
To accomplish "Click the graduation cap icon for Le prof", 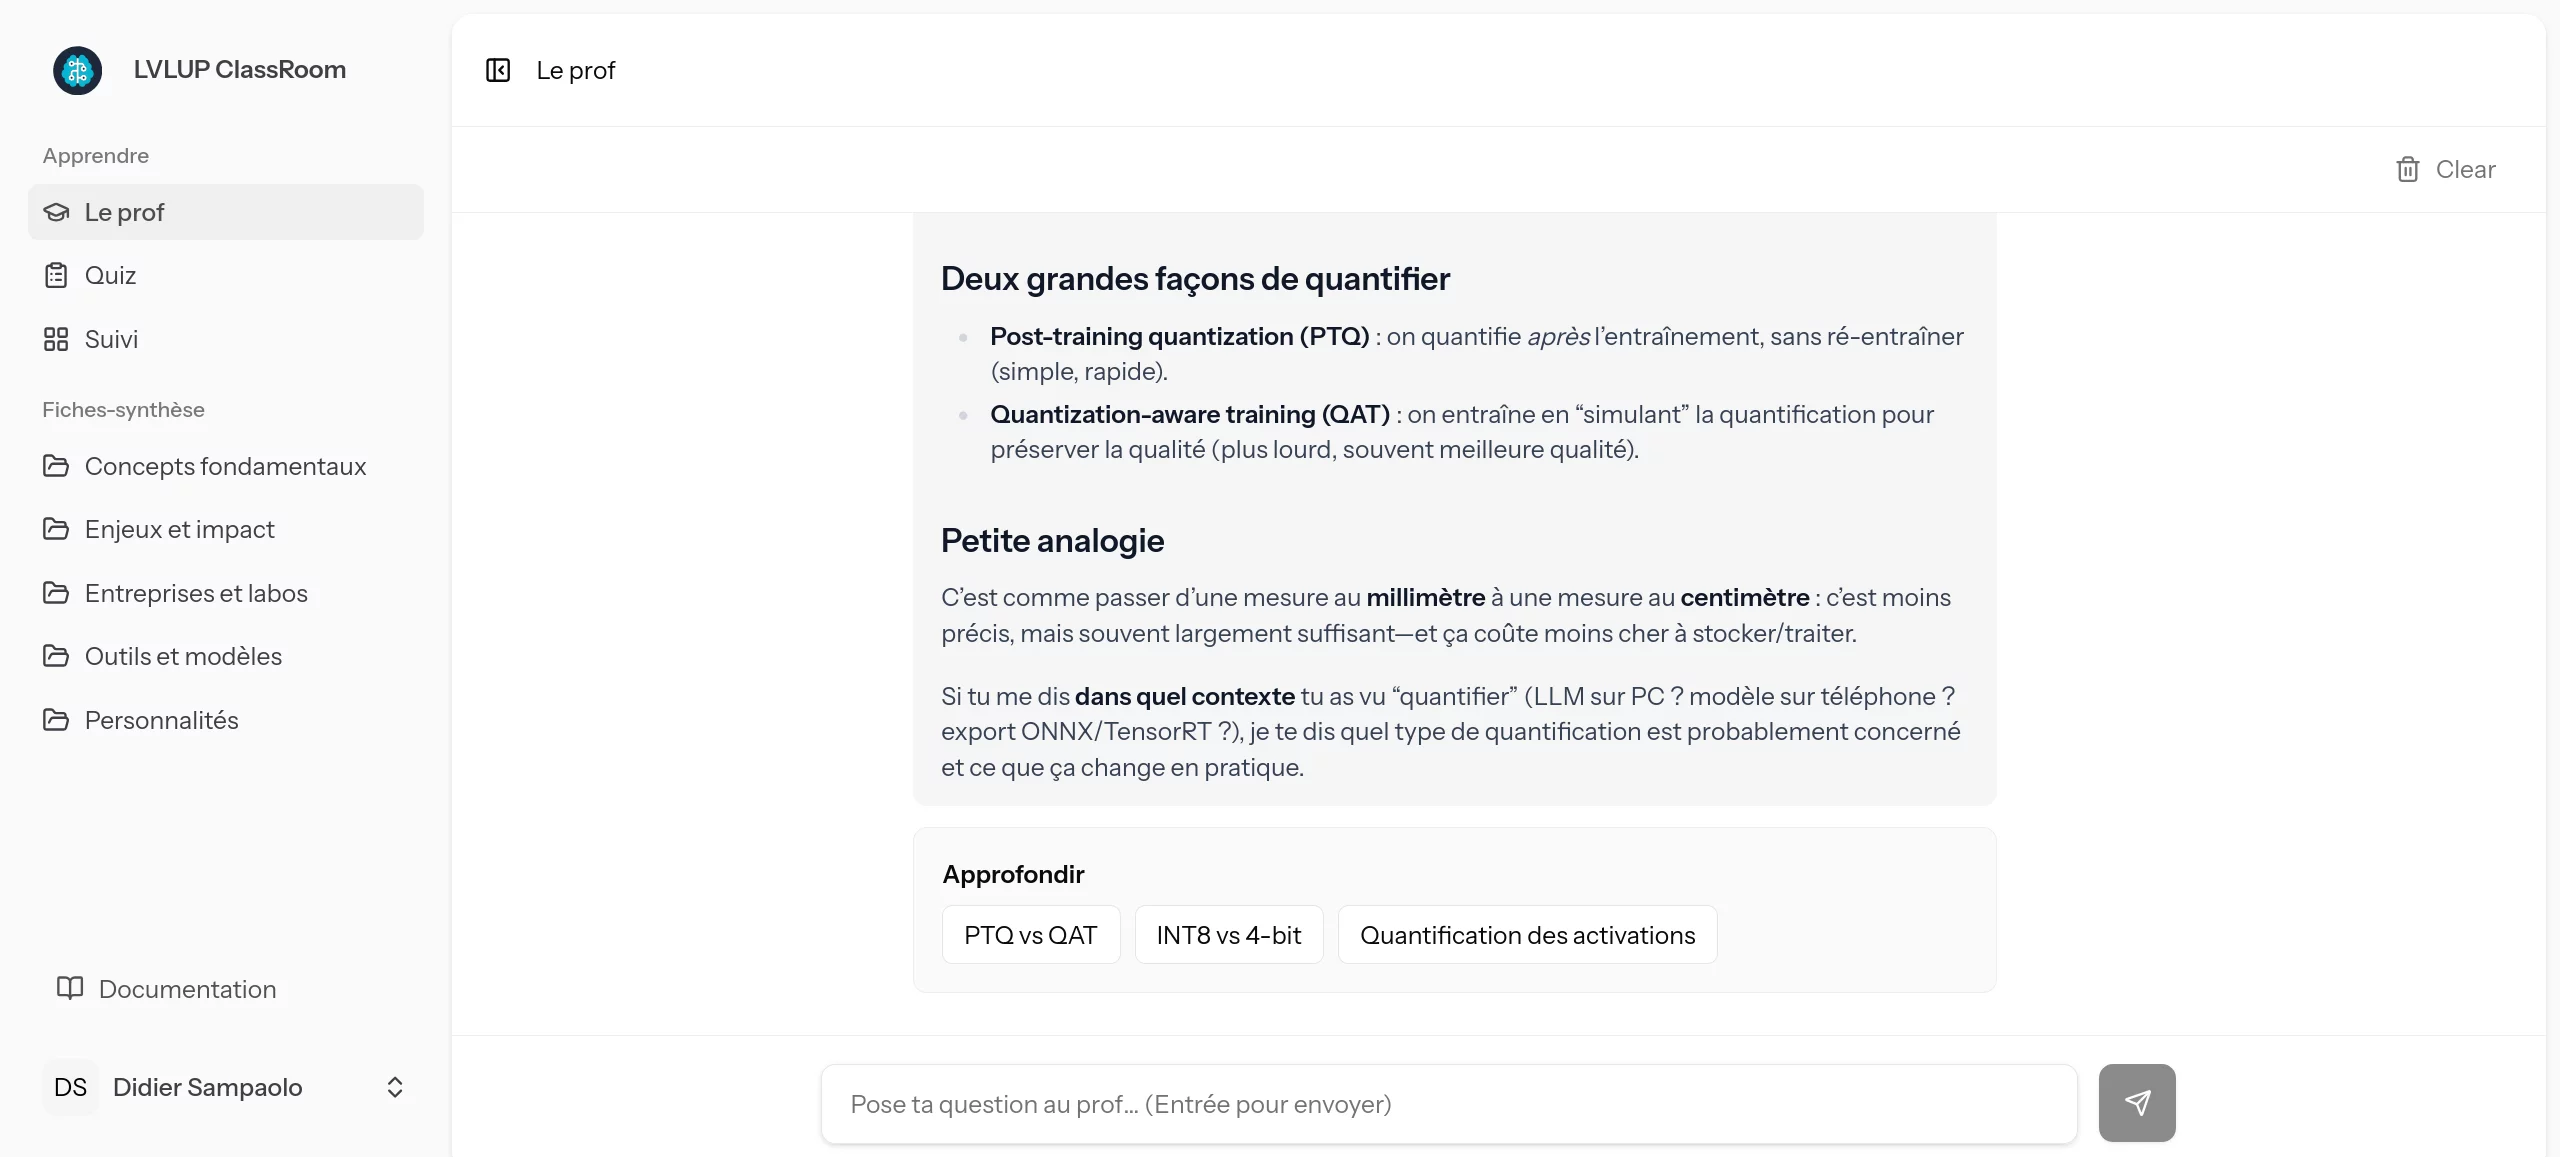I will click(56, 212).
